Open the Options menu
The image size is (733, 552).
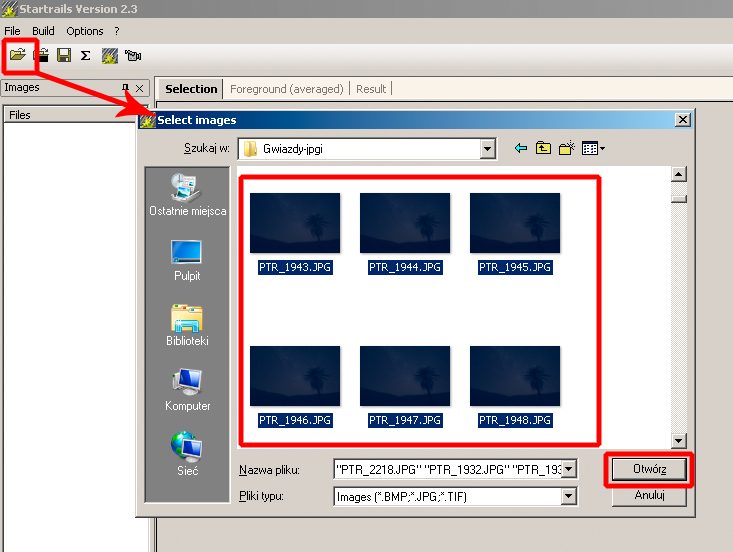tap(85, 31)
